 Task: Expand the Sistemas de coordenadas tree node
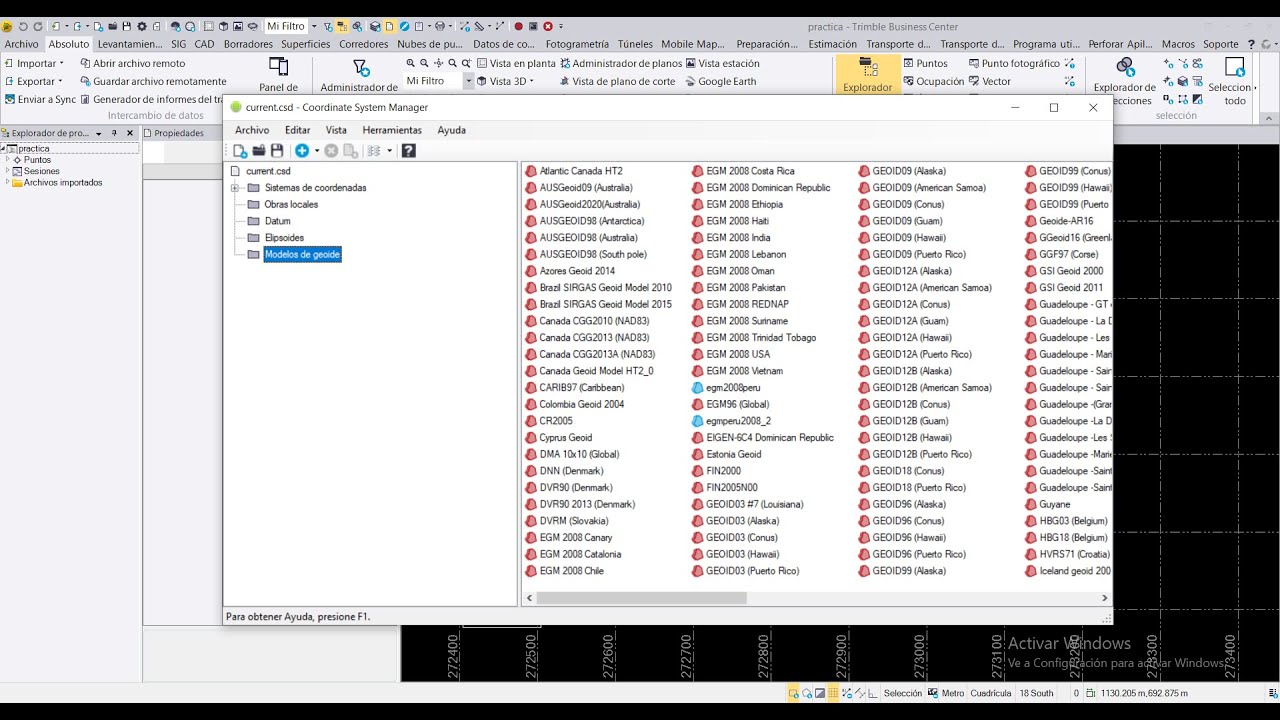234,188
